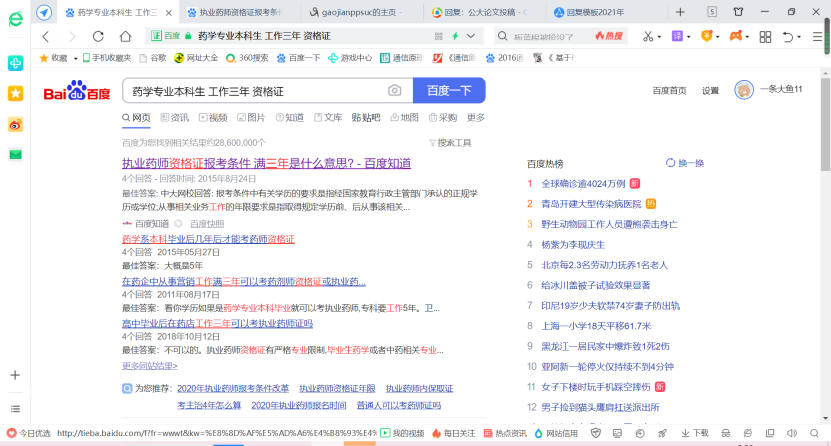Open a new tab with plus button

tap(680, 12)
